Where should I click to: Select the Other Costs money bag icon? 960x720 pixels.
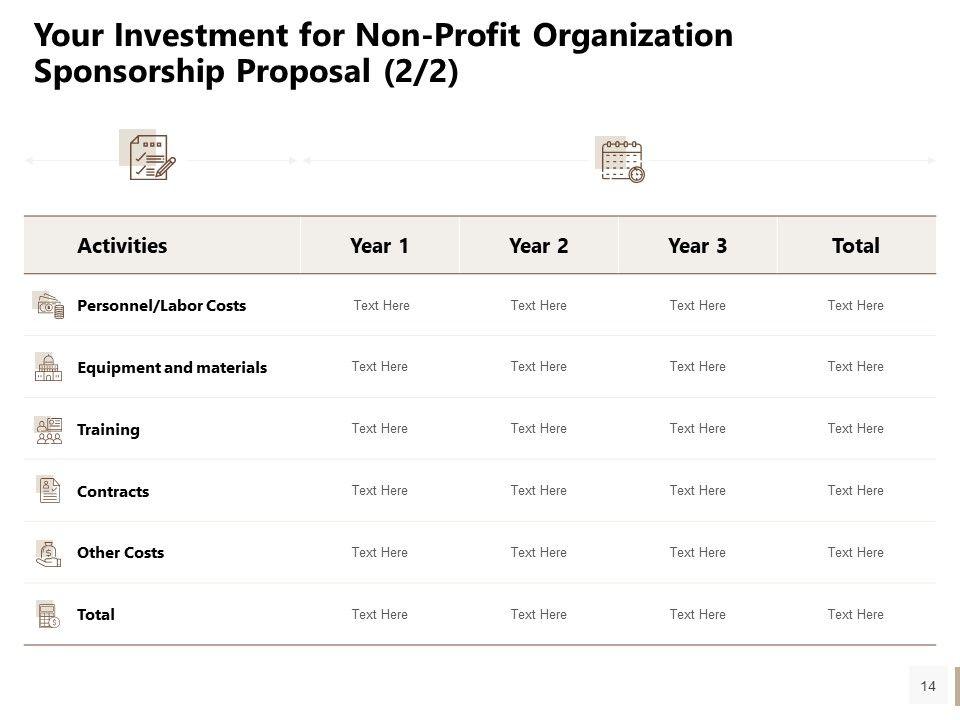48,553
